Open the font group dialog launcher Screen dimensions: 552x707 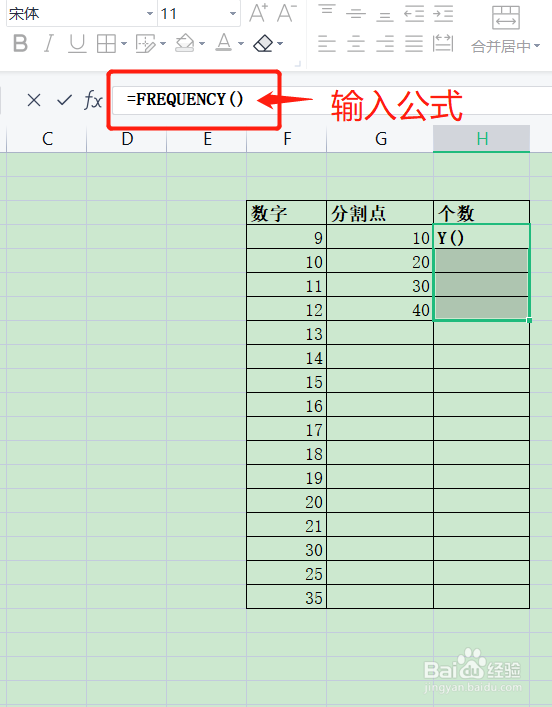tap(298, 64)
